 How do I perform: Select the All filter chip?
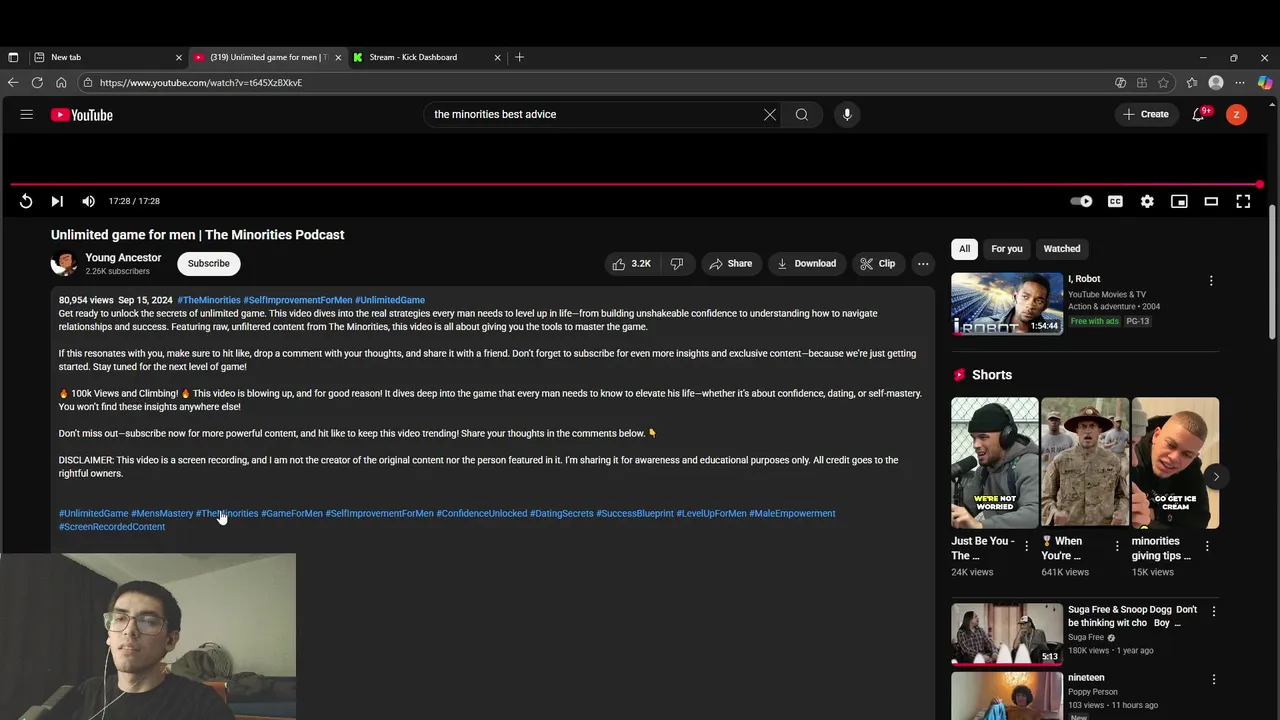(x=964, y=249)
